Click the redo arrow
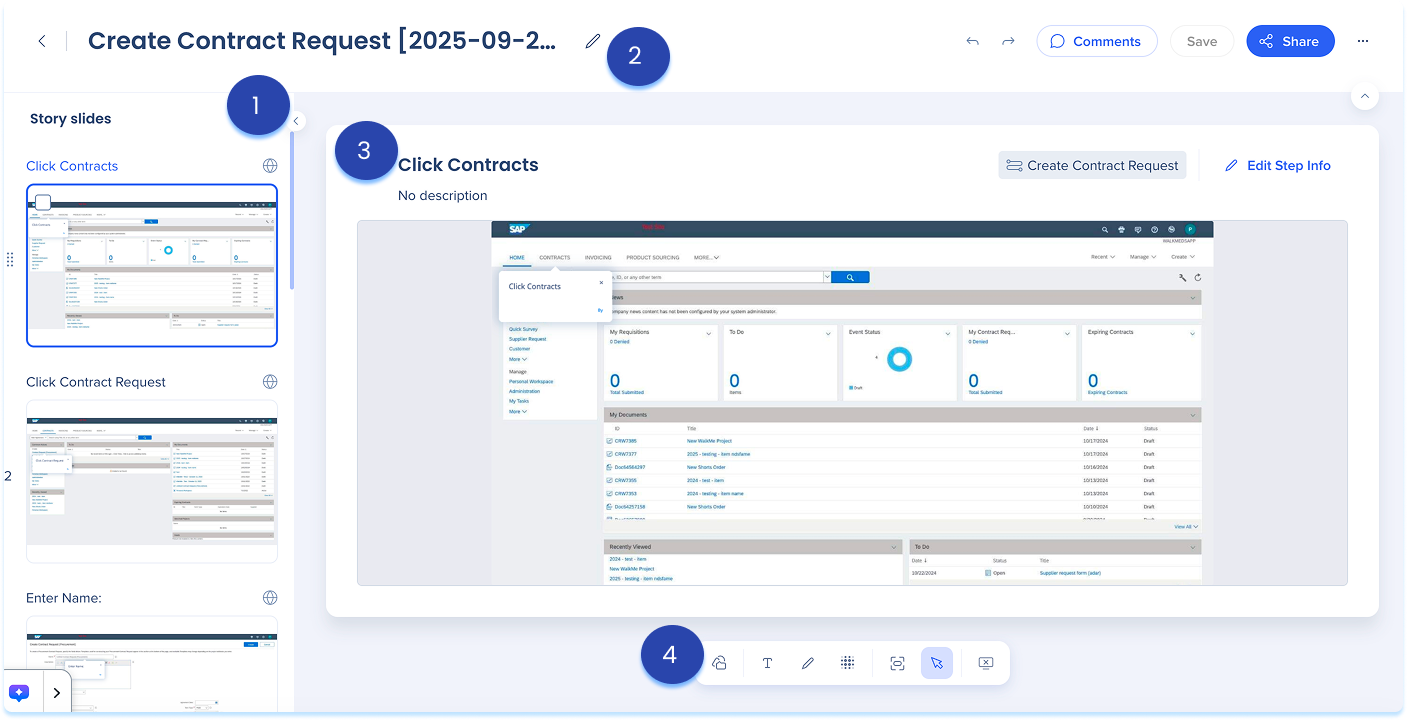Screen dimensions: 1407x720 (1008, 41)
